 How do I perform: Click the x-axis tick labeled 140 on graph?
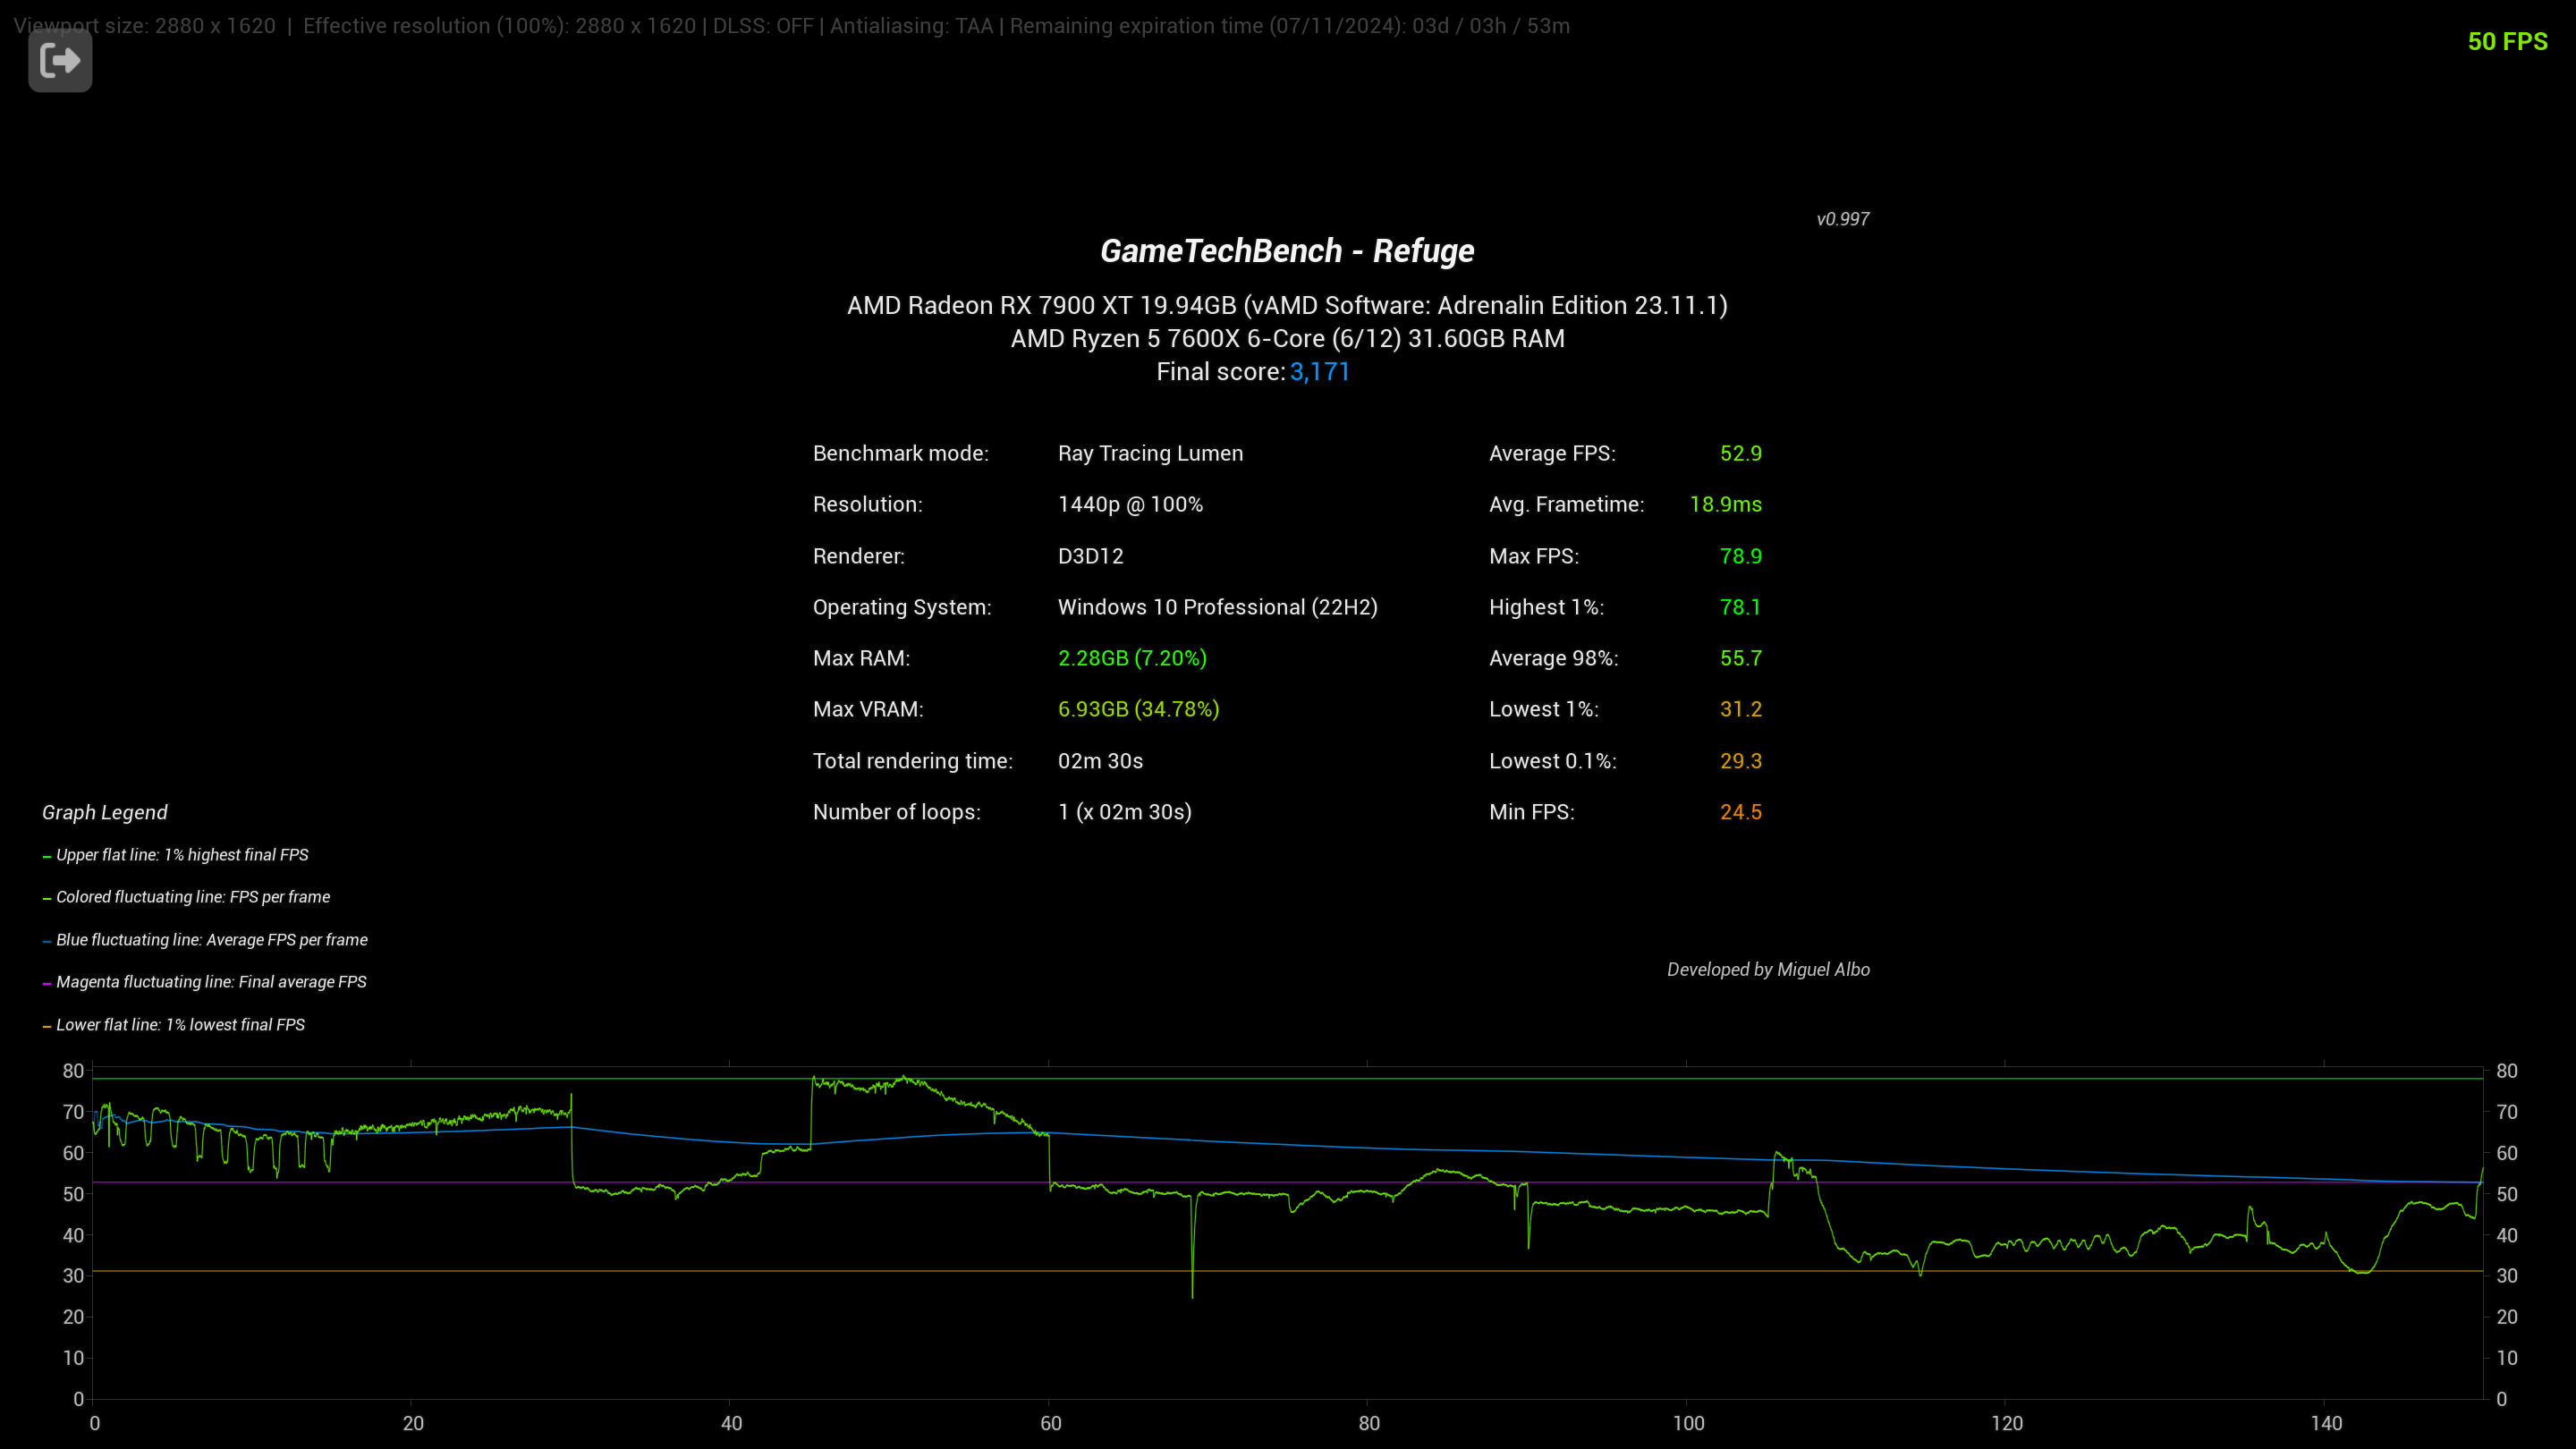2326,1424
